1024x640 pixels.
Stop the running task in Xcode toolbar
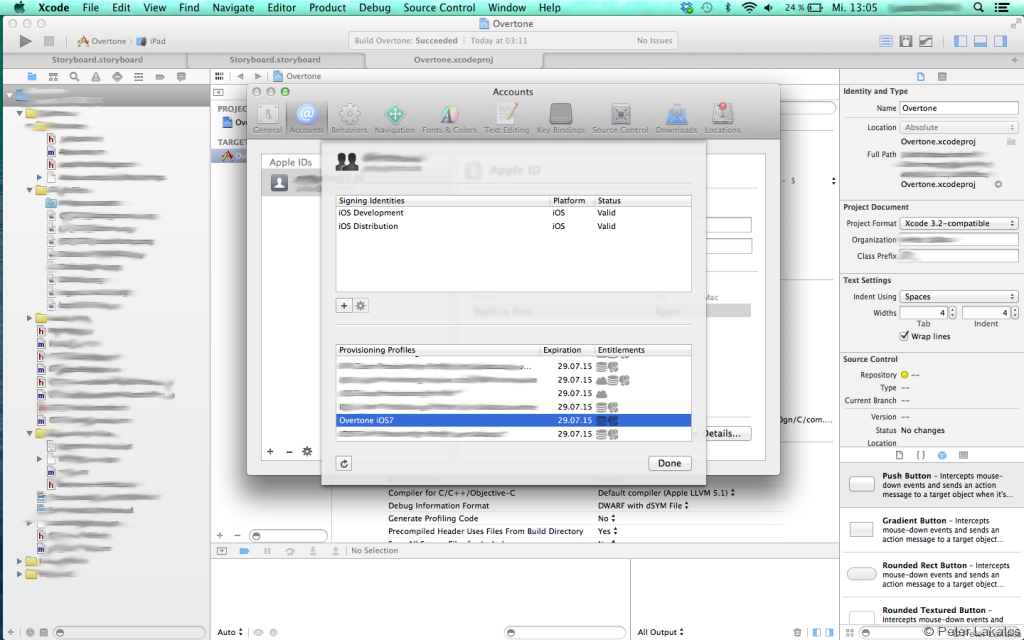(x=49, y=41)
